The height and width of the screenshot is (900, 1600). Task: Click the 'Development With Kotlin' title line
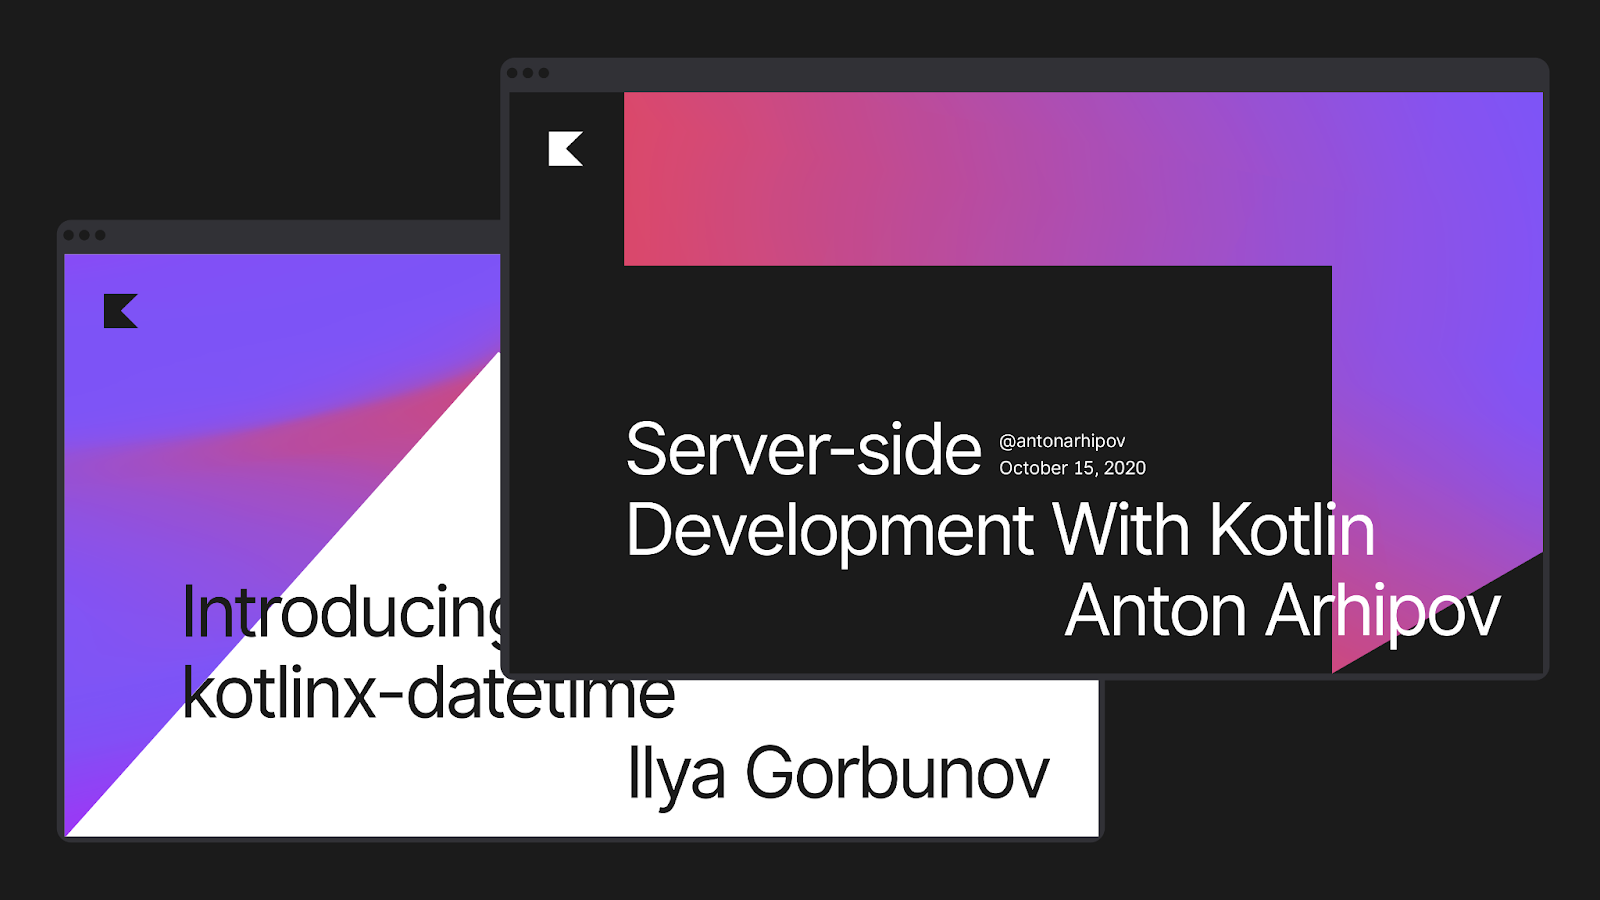point(1000,530)
